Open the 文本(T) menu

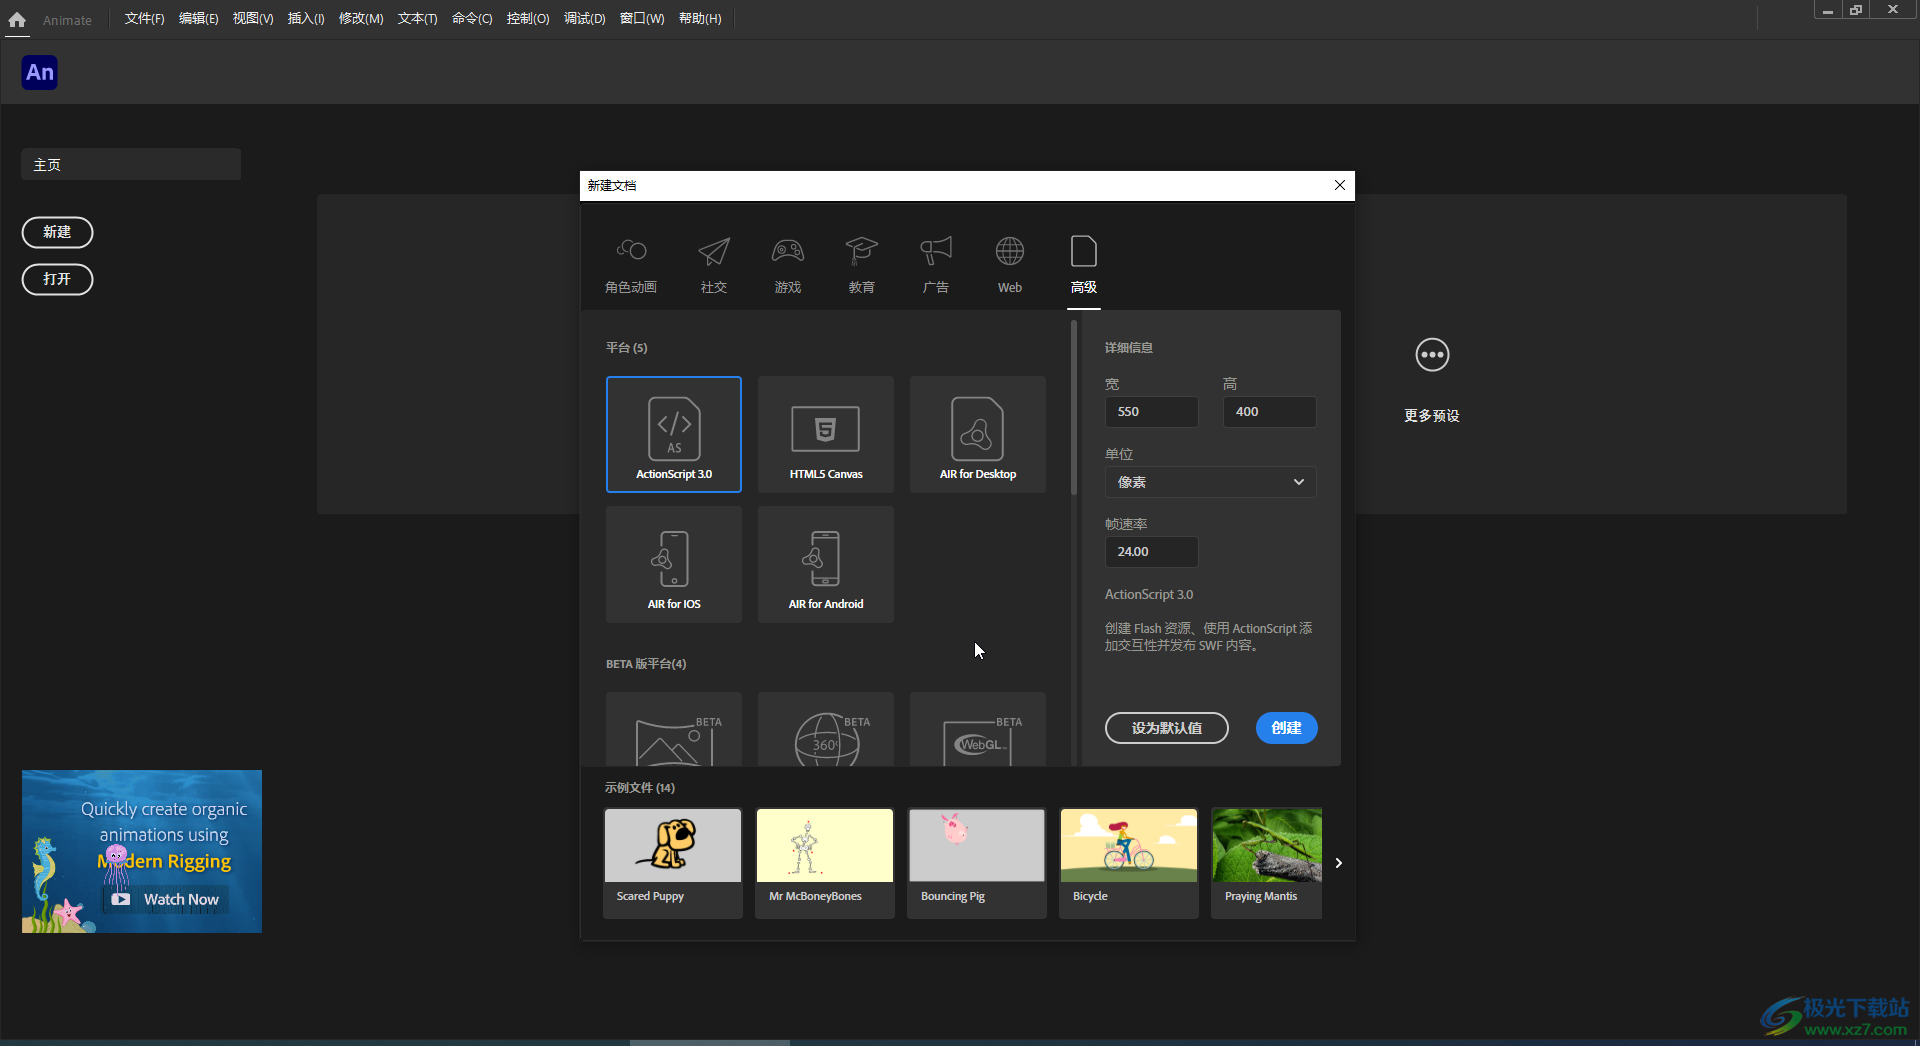417,19
